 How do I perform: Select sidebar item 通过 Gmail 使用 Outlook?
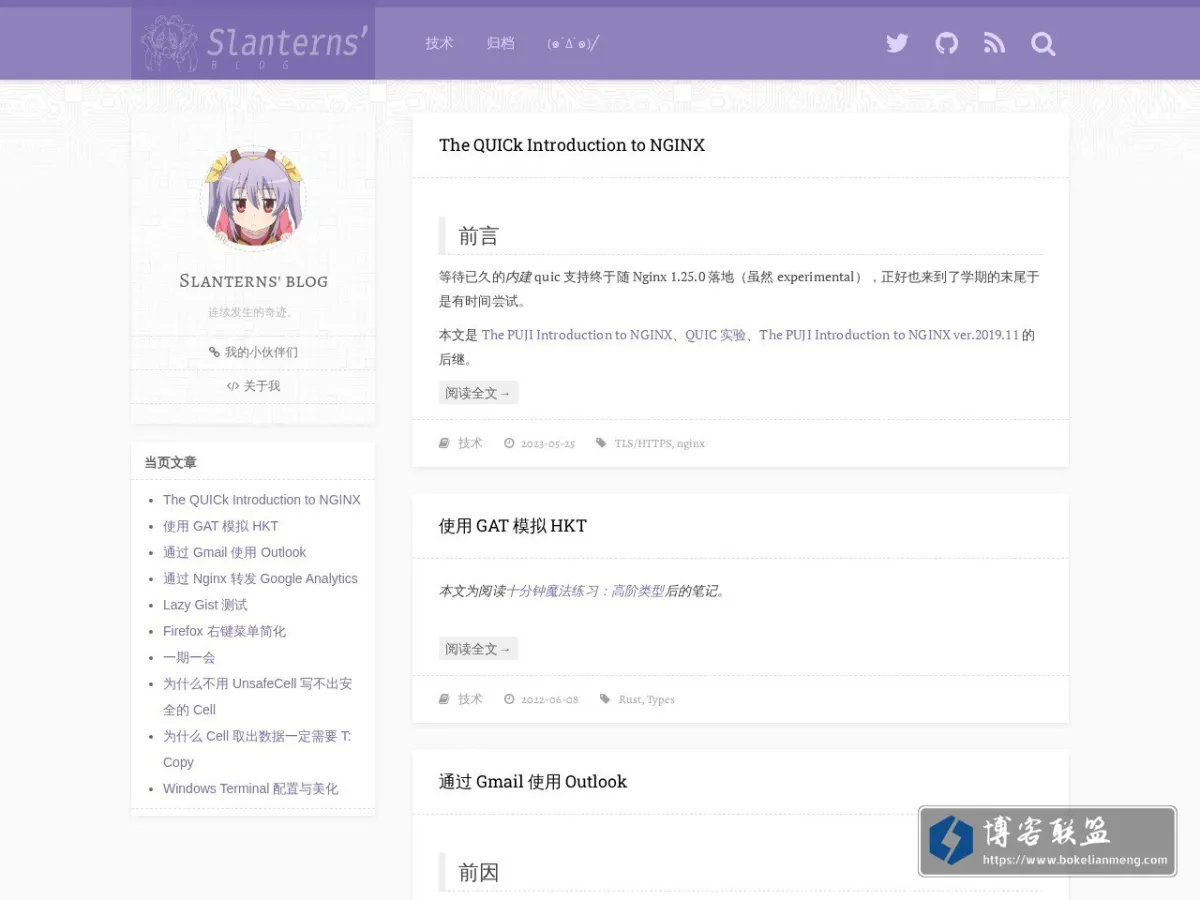click(x=235, y=552)
